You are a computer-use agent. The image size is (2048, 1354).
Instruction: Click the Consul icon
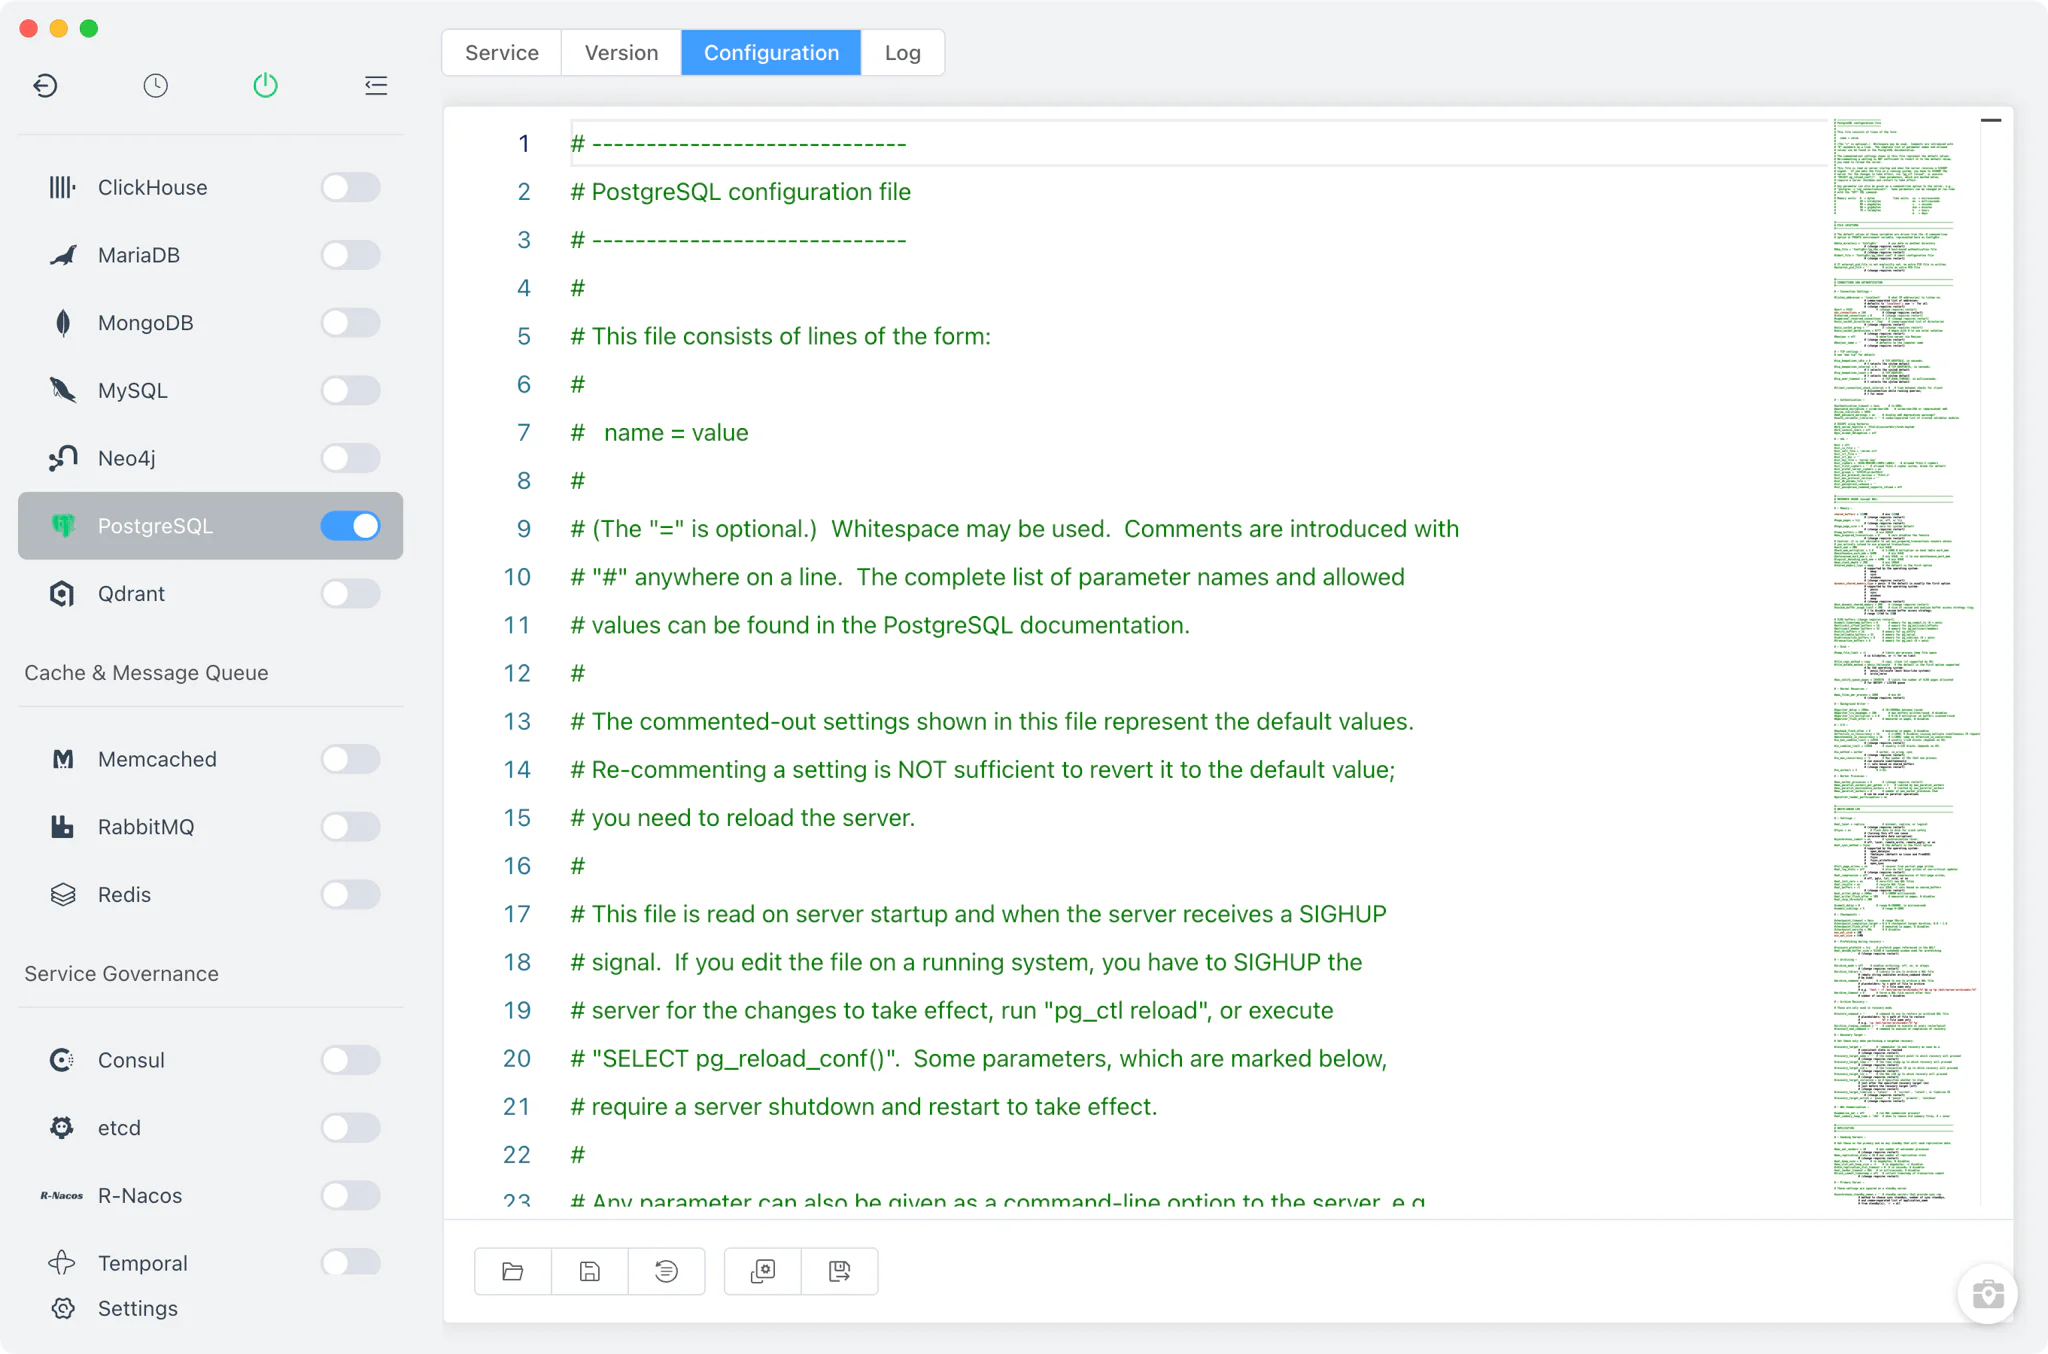tap(62, 1060)
